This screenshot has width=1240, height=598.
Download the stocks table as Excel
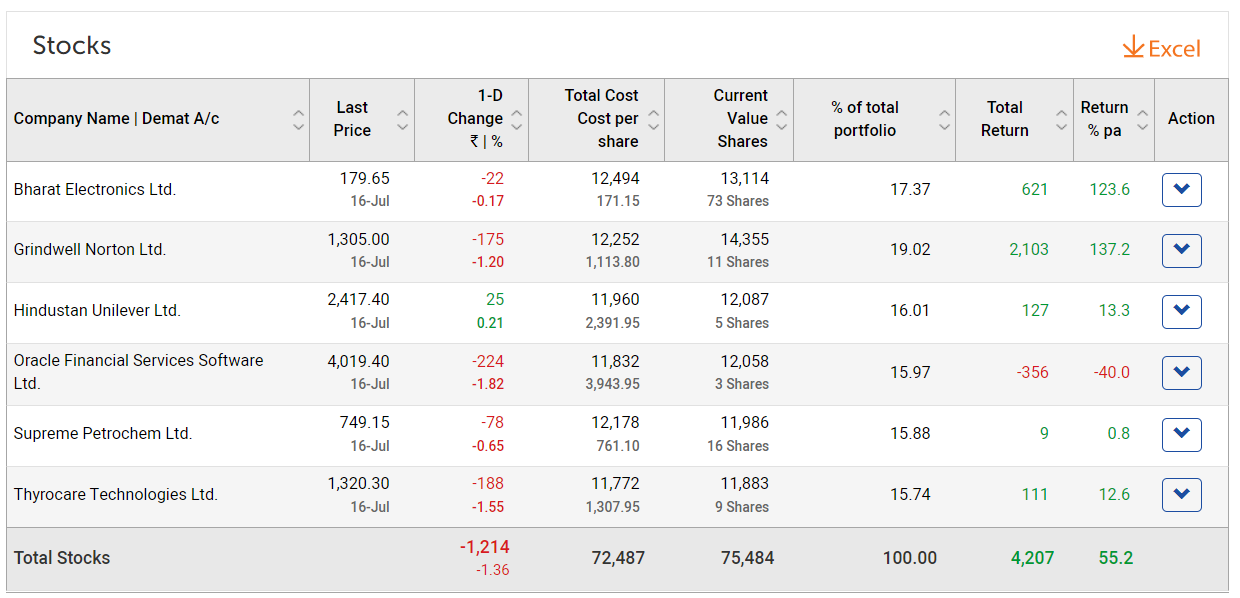[x=1161, y=48]
